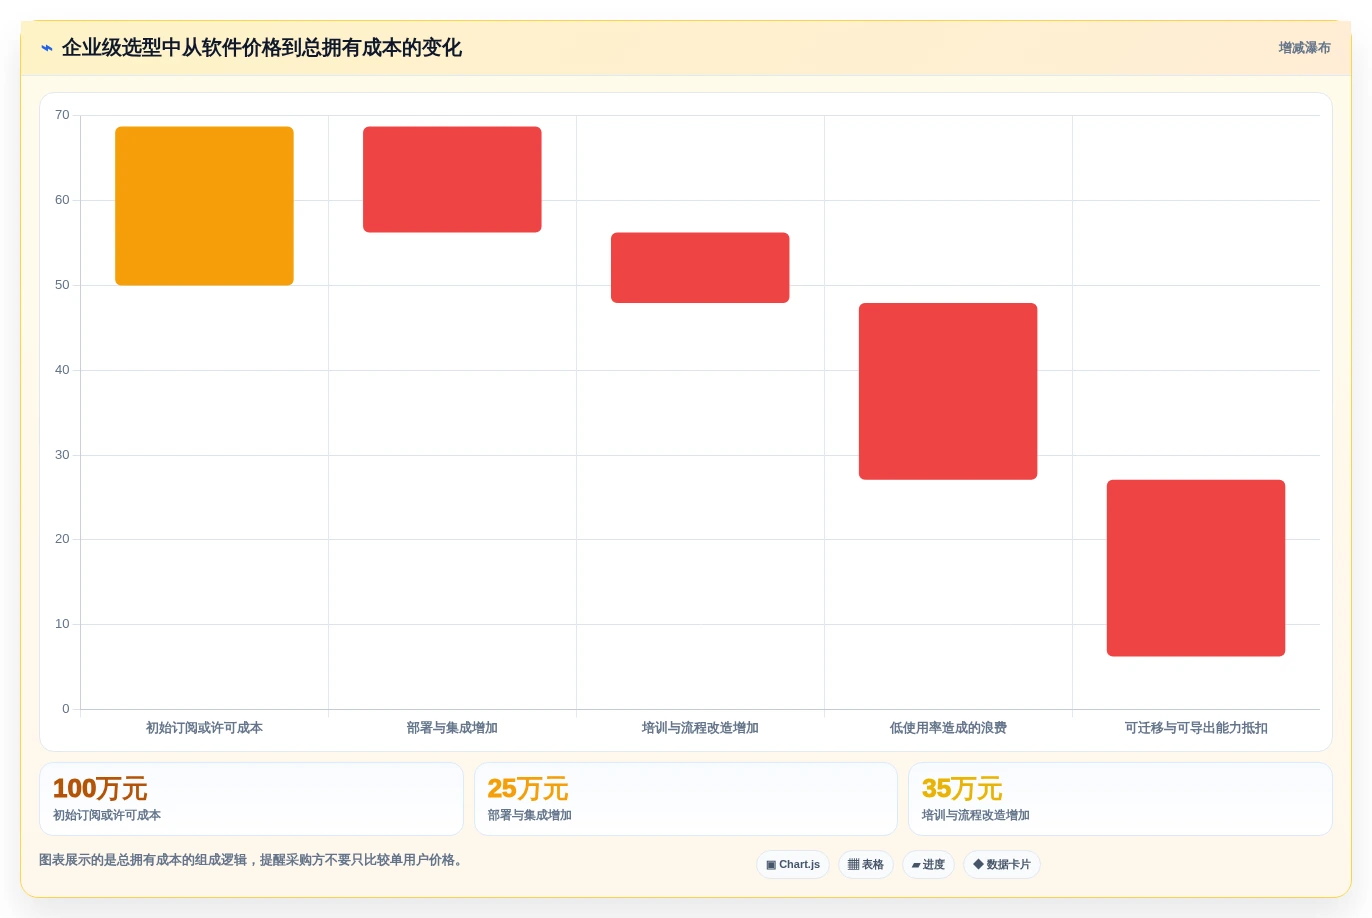Select the red 可迁移与可导出能力抵扣 bar
Image resolution: width=1372 pixels, height=918 pixels.
(1196, 568)
